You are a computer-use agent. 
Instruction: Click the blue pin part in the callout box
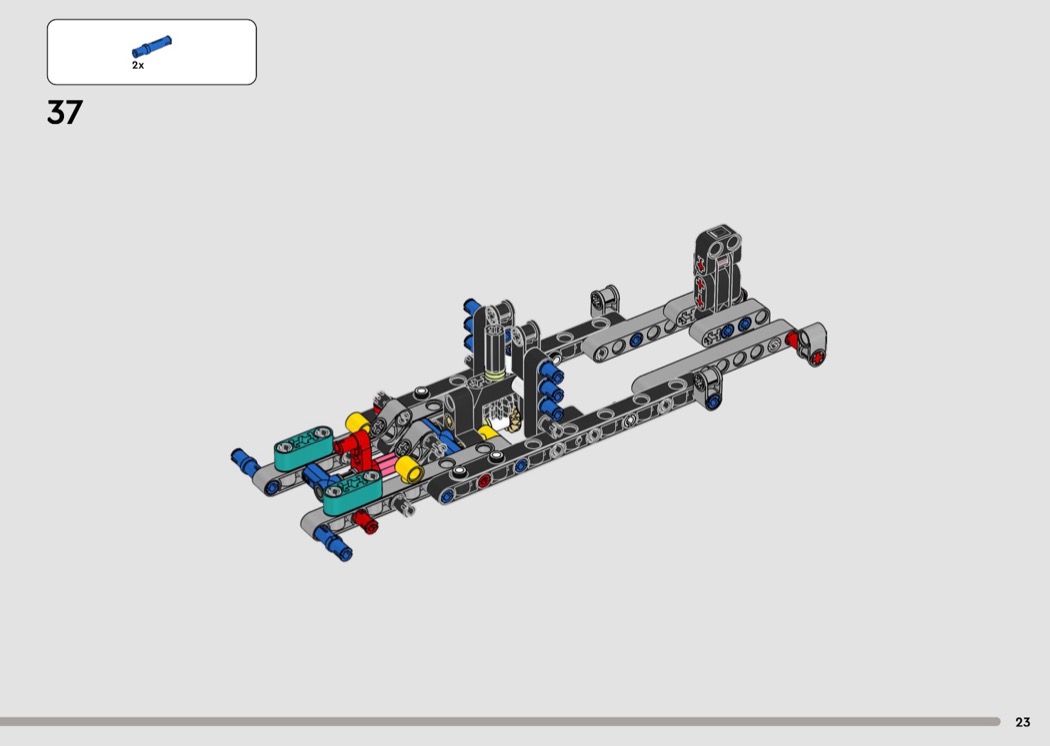point(151,47)
